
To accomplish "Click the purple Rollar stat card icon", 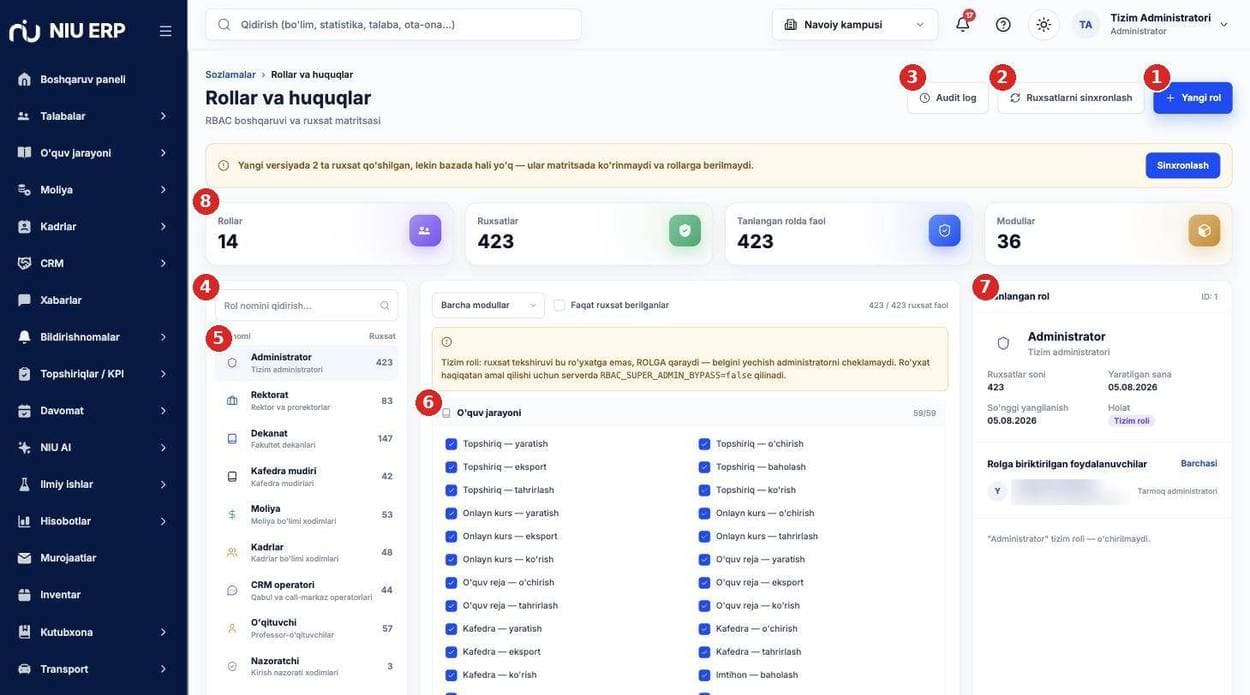I will 425,230.
